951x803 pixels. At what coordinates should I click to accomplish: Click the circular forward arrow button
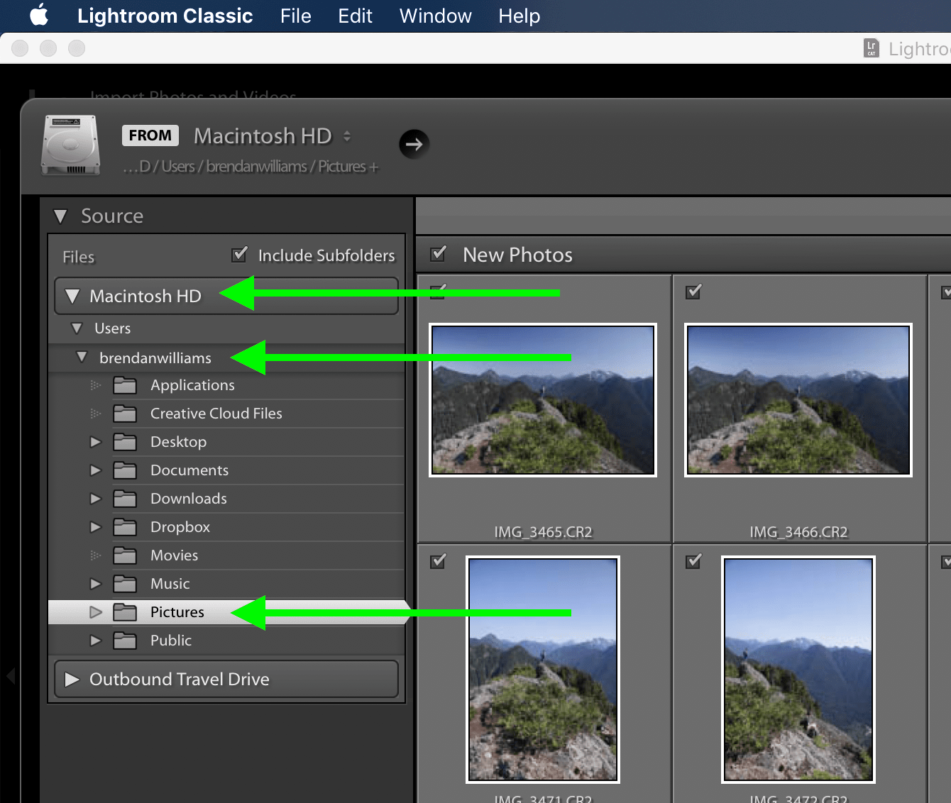tap(414, 143)
